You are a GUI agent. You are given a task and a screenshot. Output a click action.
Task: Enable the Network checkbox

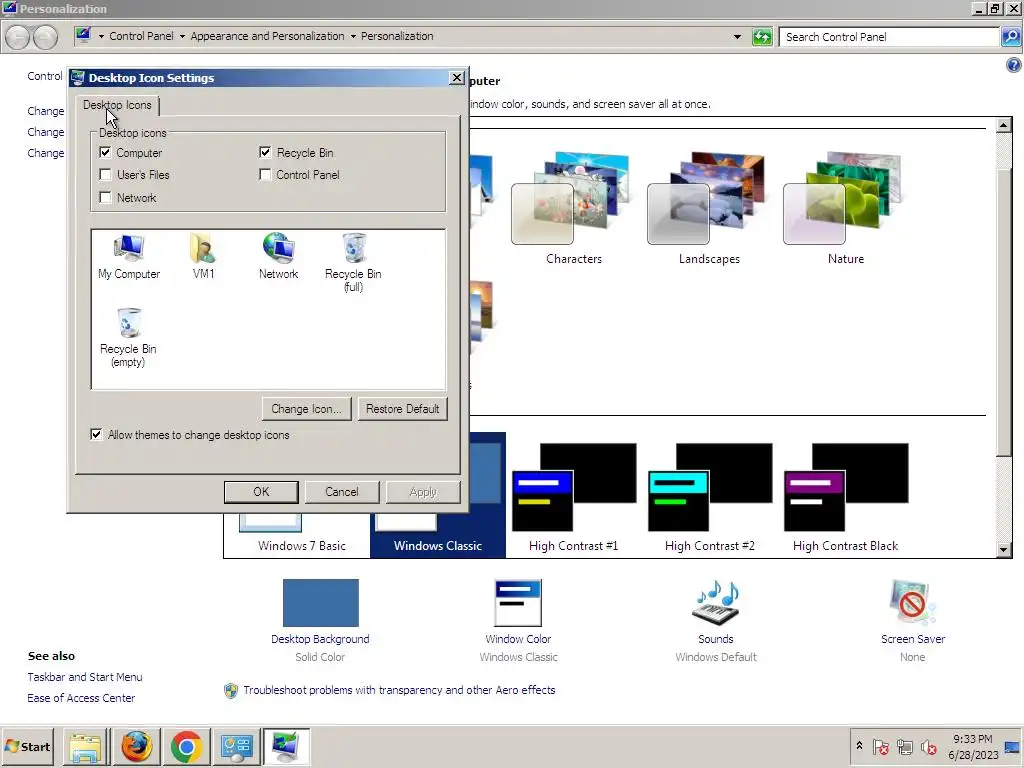[105, 197]
